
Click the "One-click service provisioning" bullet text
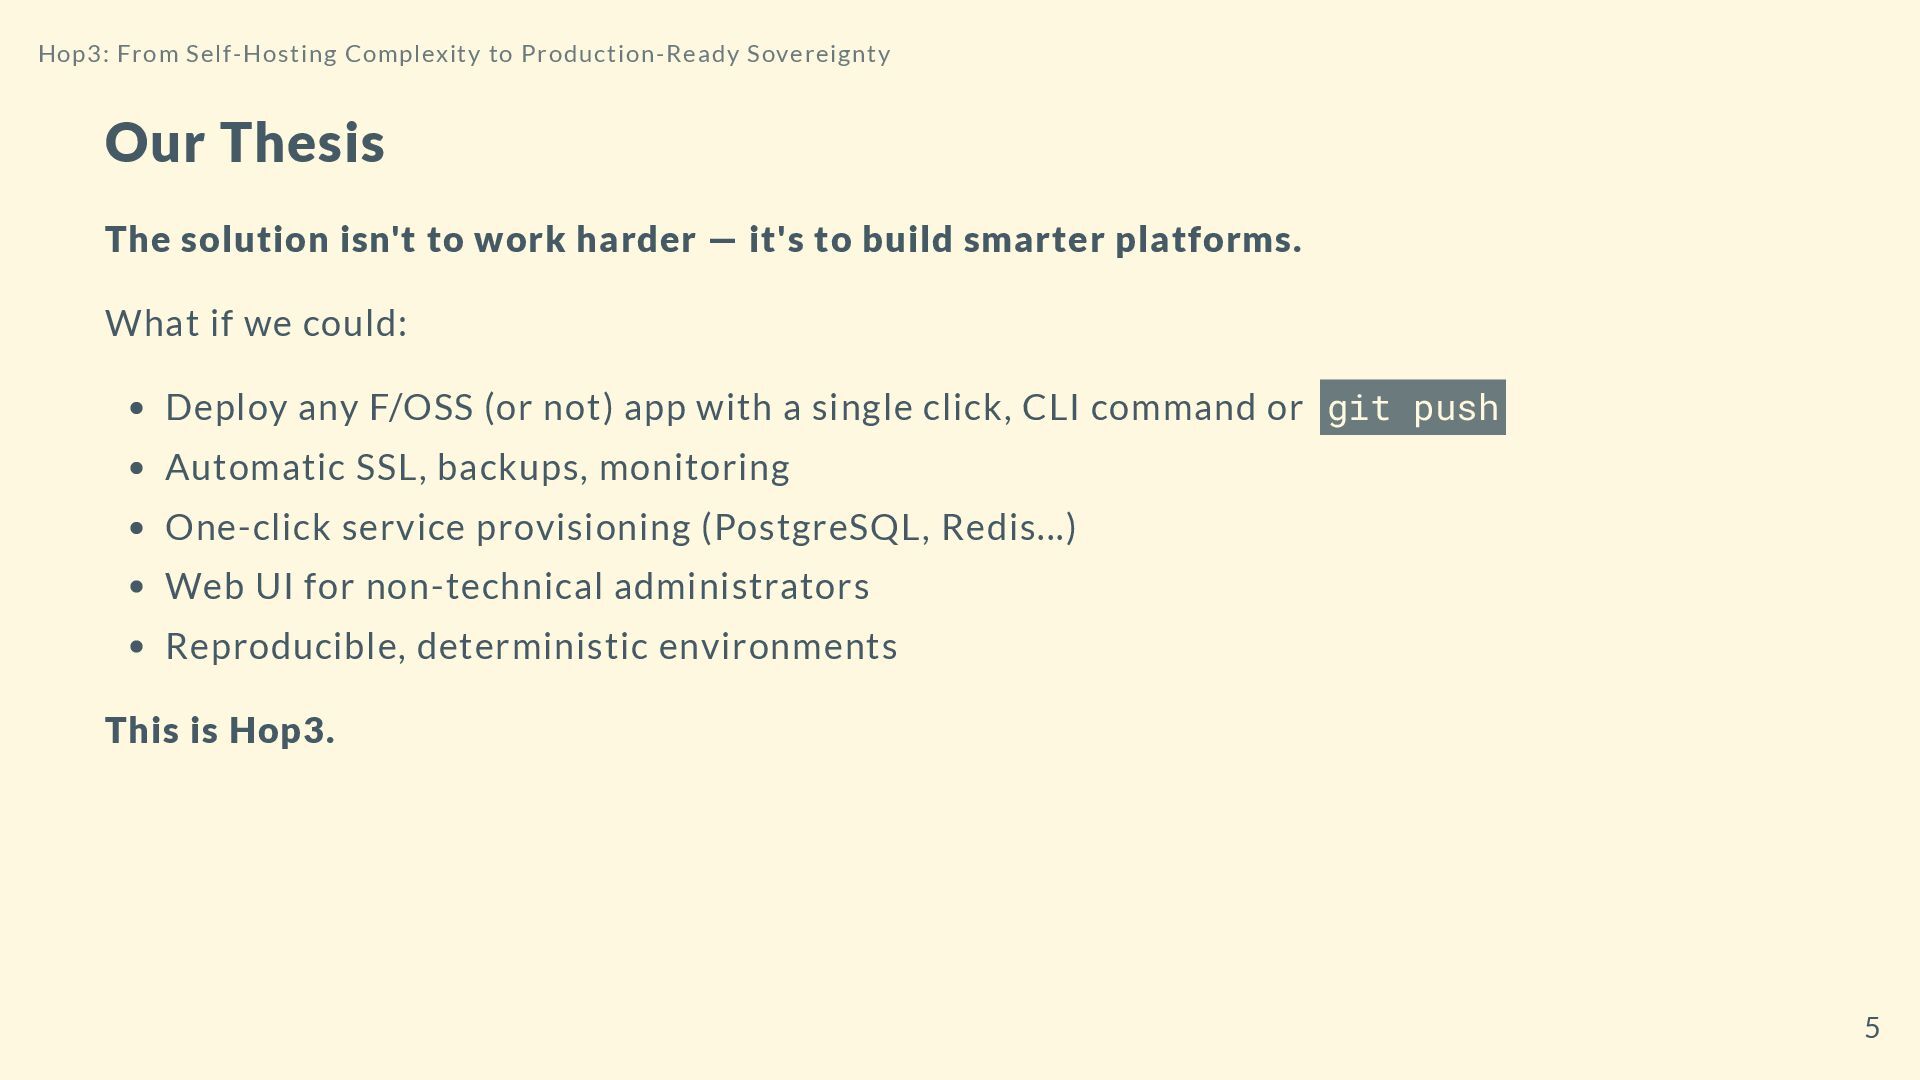point(620,528)
